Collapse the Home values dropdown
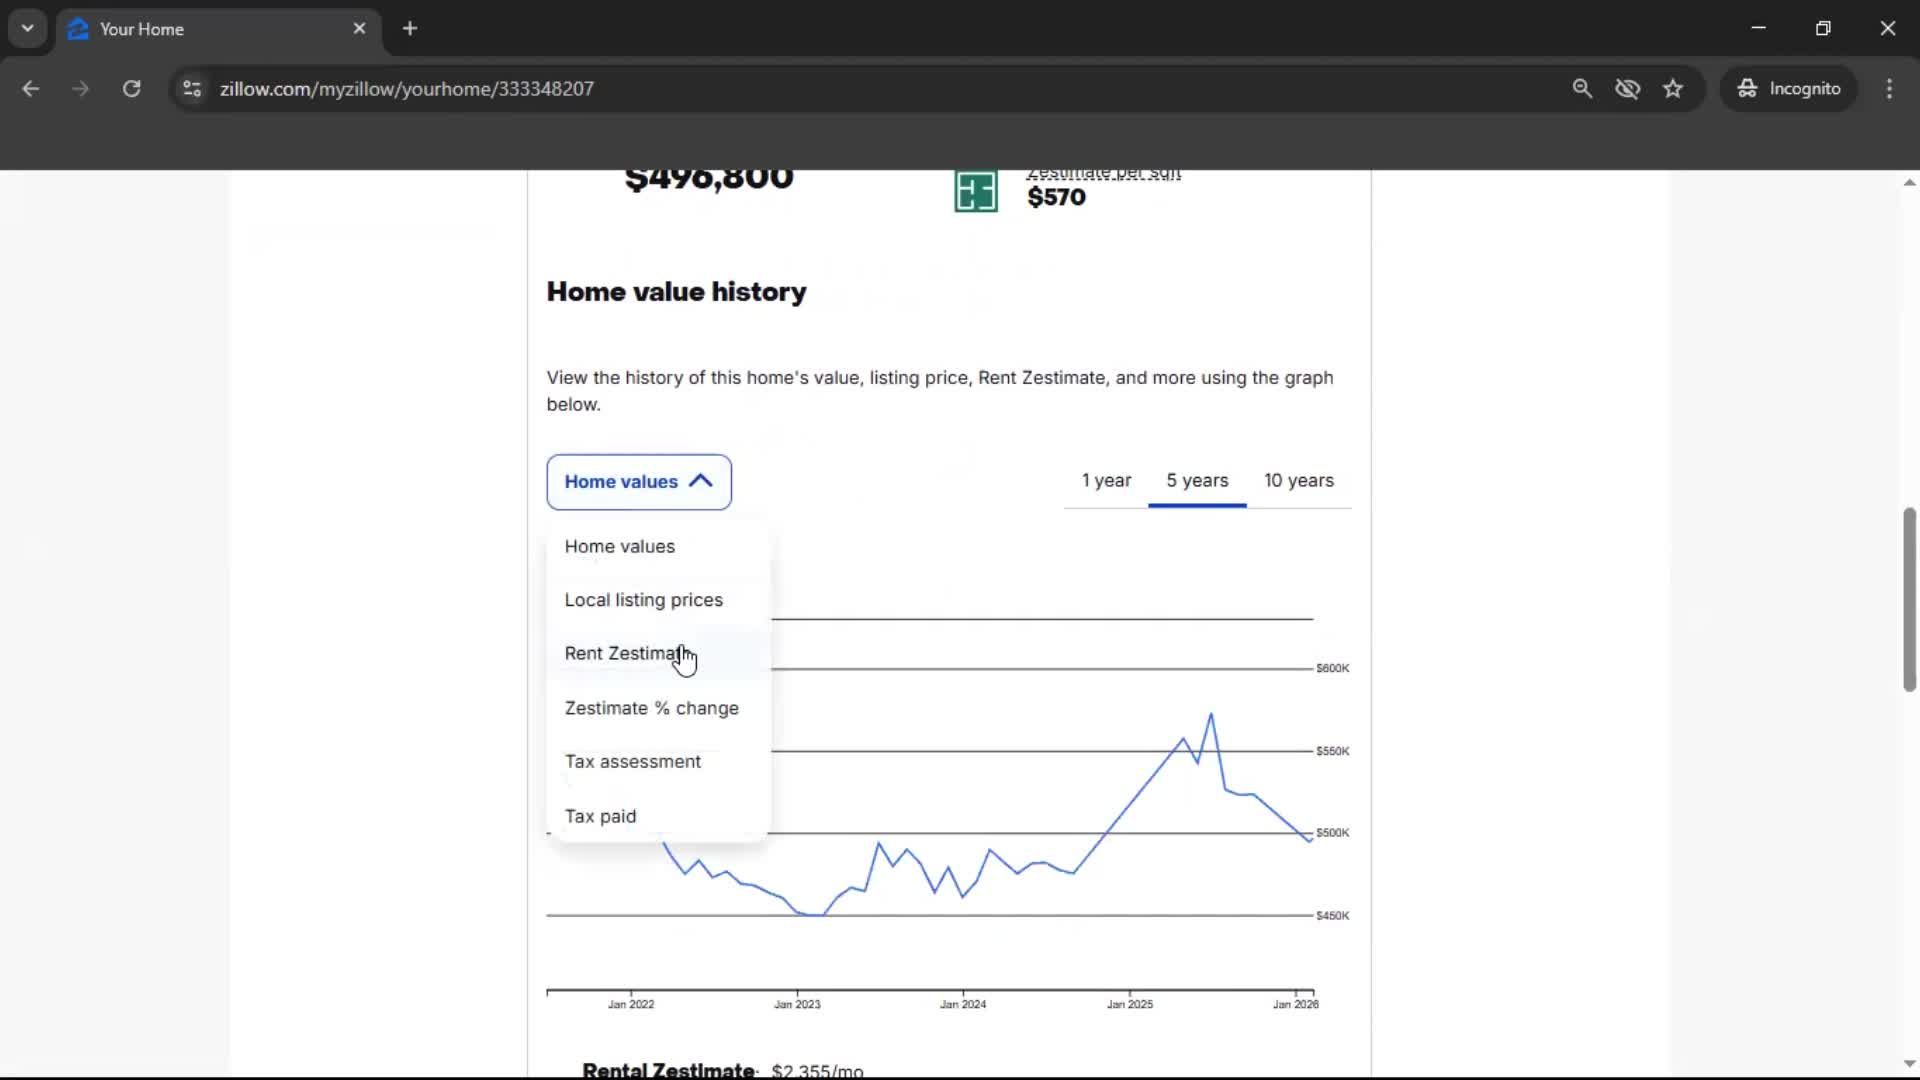The height and width of the screenshot is (1080, 1920). [x=639, y=482]
